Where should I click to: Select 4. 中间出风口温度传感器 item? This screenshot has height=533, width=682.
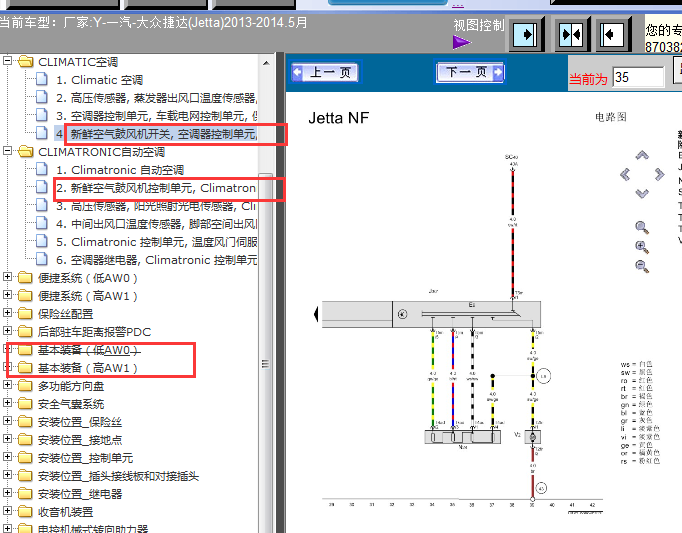(157, 224)
